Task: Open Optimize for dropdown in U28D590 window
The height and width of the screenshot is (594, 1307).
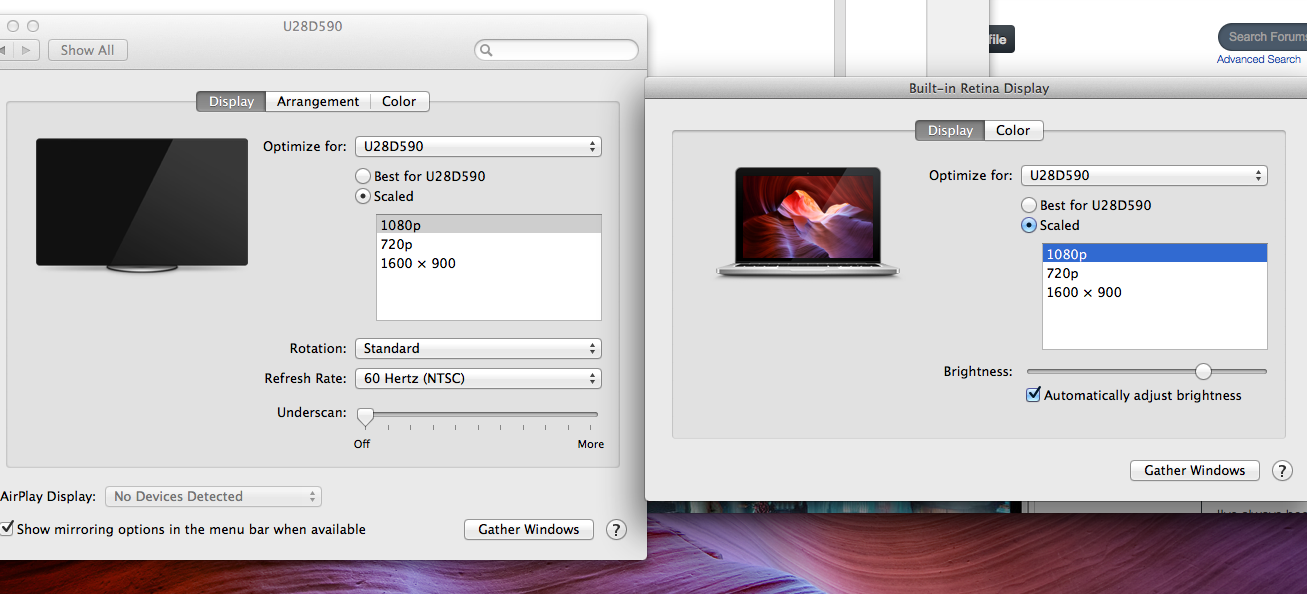Action: click(478, 146)
